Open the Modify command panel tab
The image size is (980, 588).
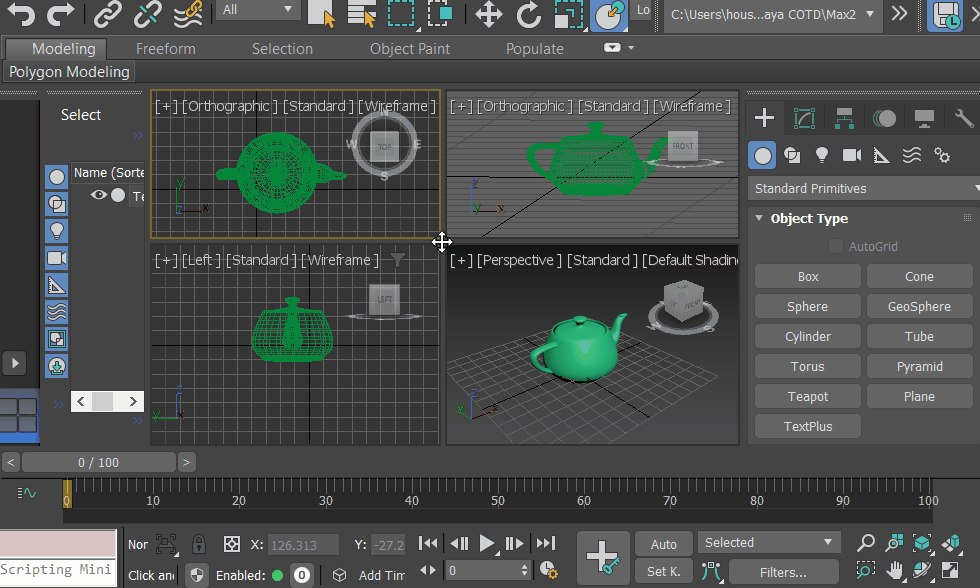pyautogui.click(x=804, y=119)
